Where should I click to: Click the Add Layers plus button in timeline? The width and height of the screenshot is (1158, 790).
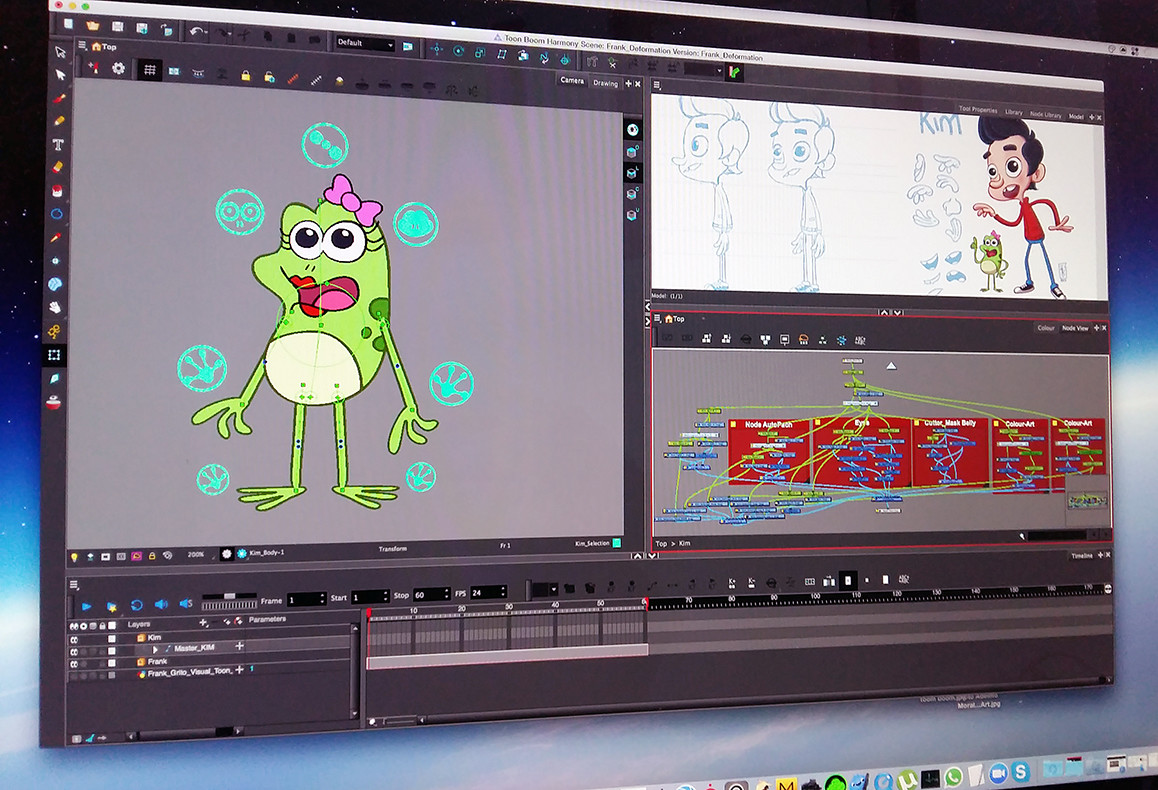point(204,622)
